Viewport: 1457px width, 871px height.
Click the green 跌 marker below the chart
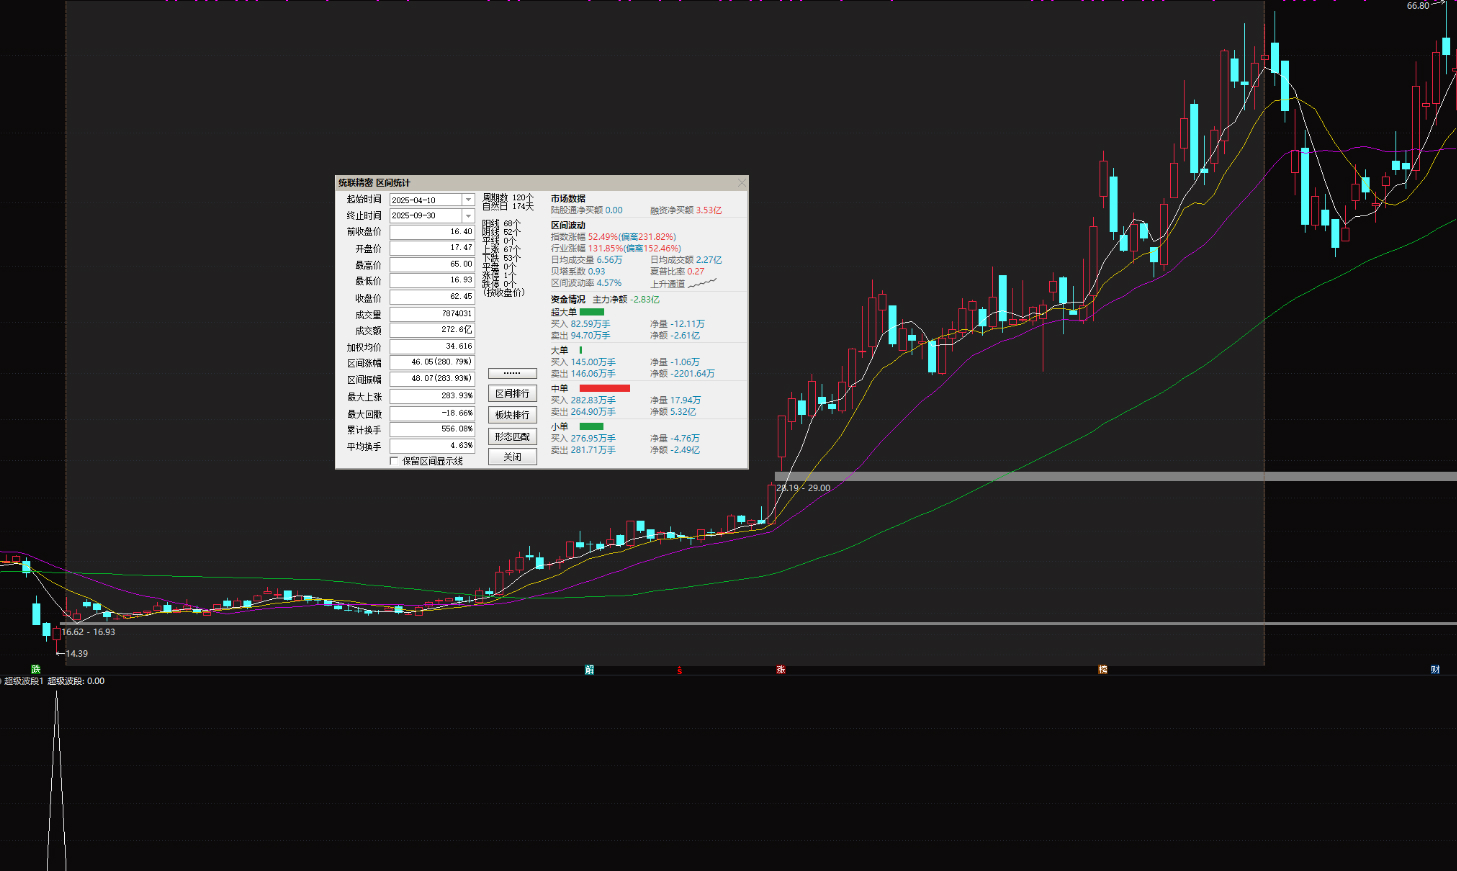coord(36,669)
